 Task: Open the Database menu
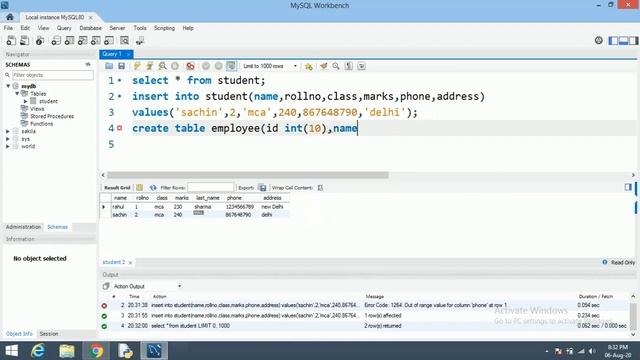pyautogui.click(x=91, y=28)
